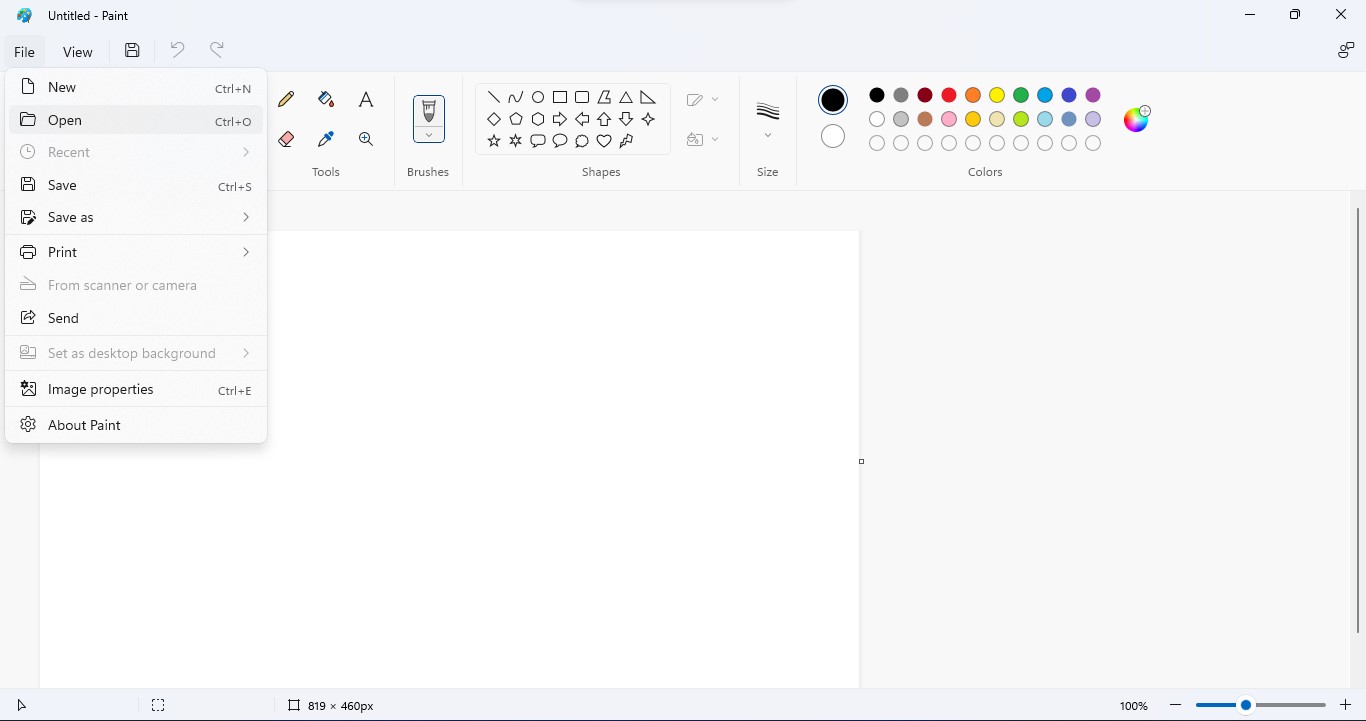Click the zoom out minus button
Screen dimensions: 1366x721
coord(1176,705)
